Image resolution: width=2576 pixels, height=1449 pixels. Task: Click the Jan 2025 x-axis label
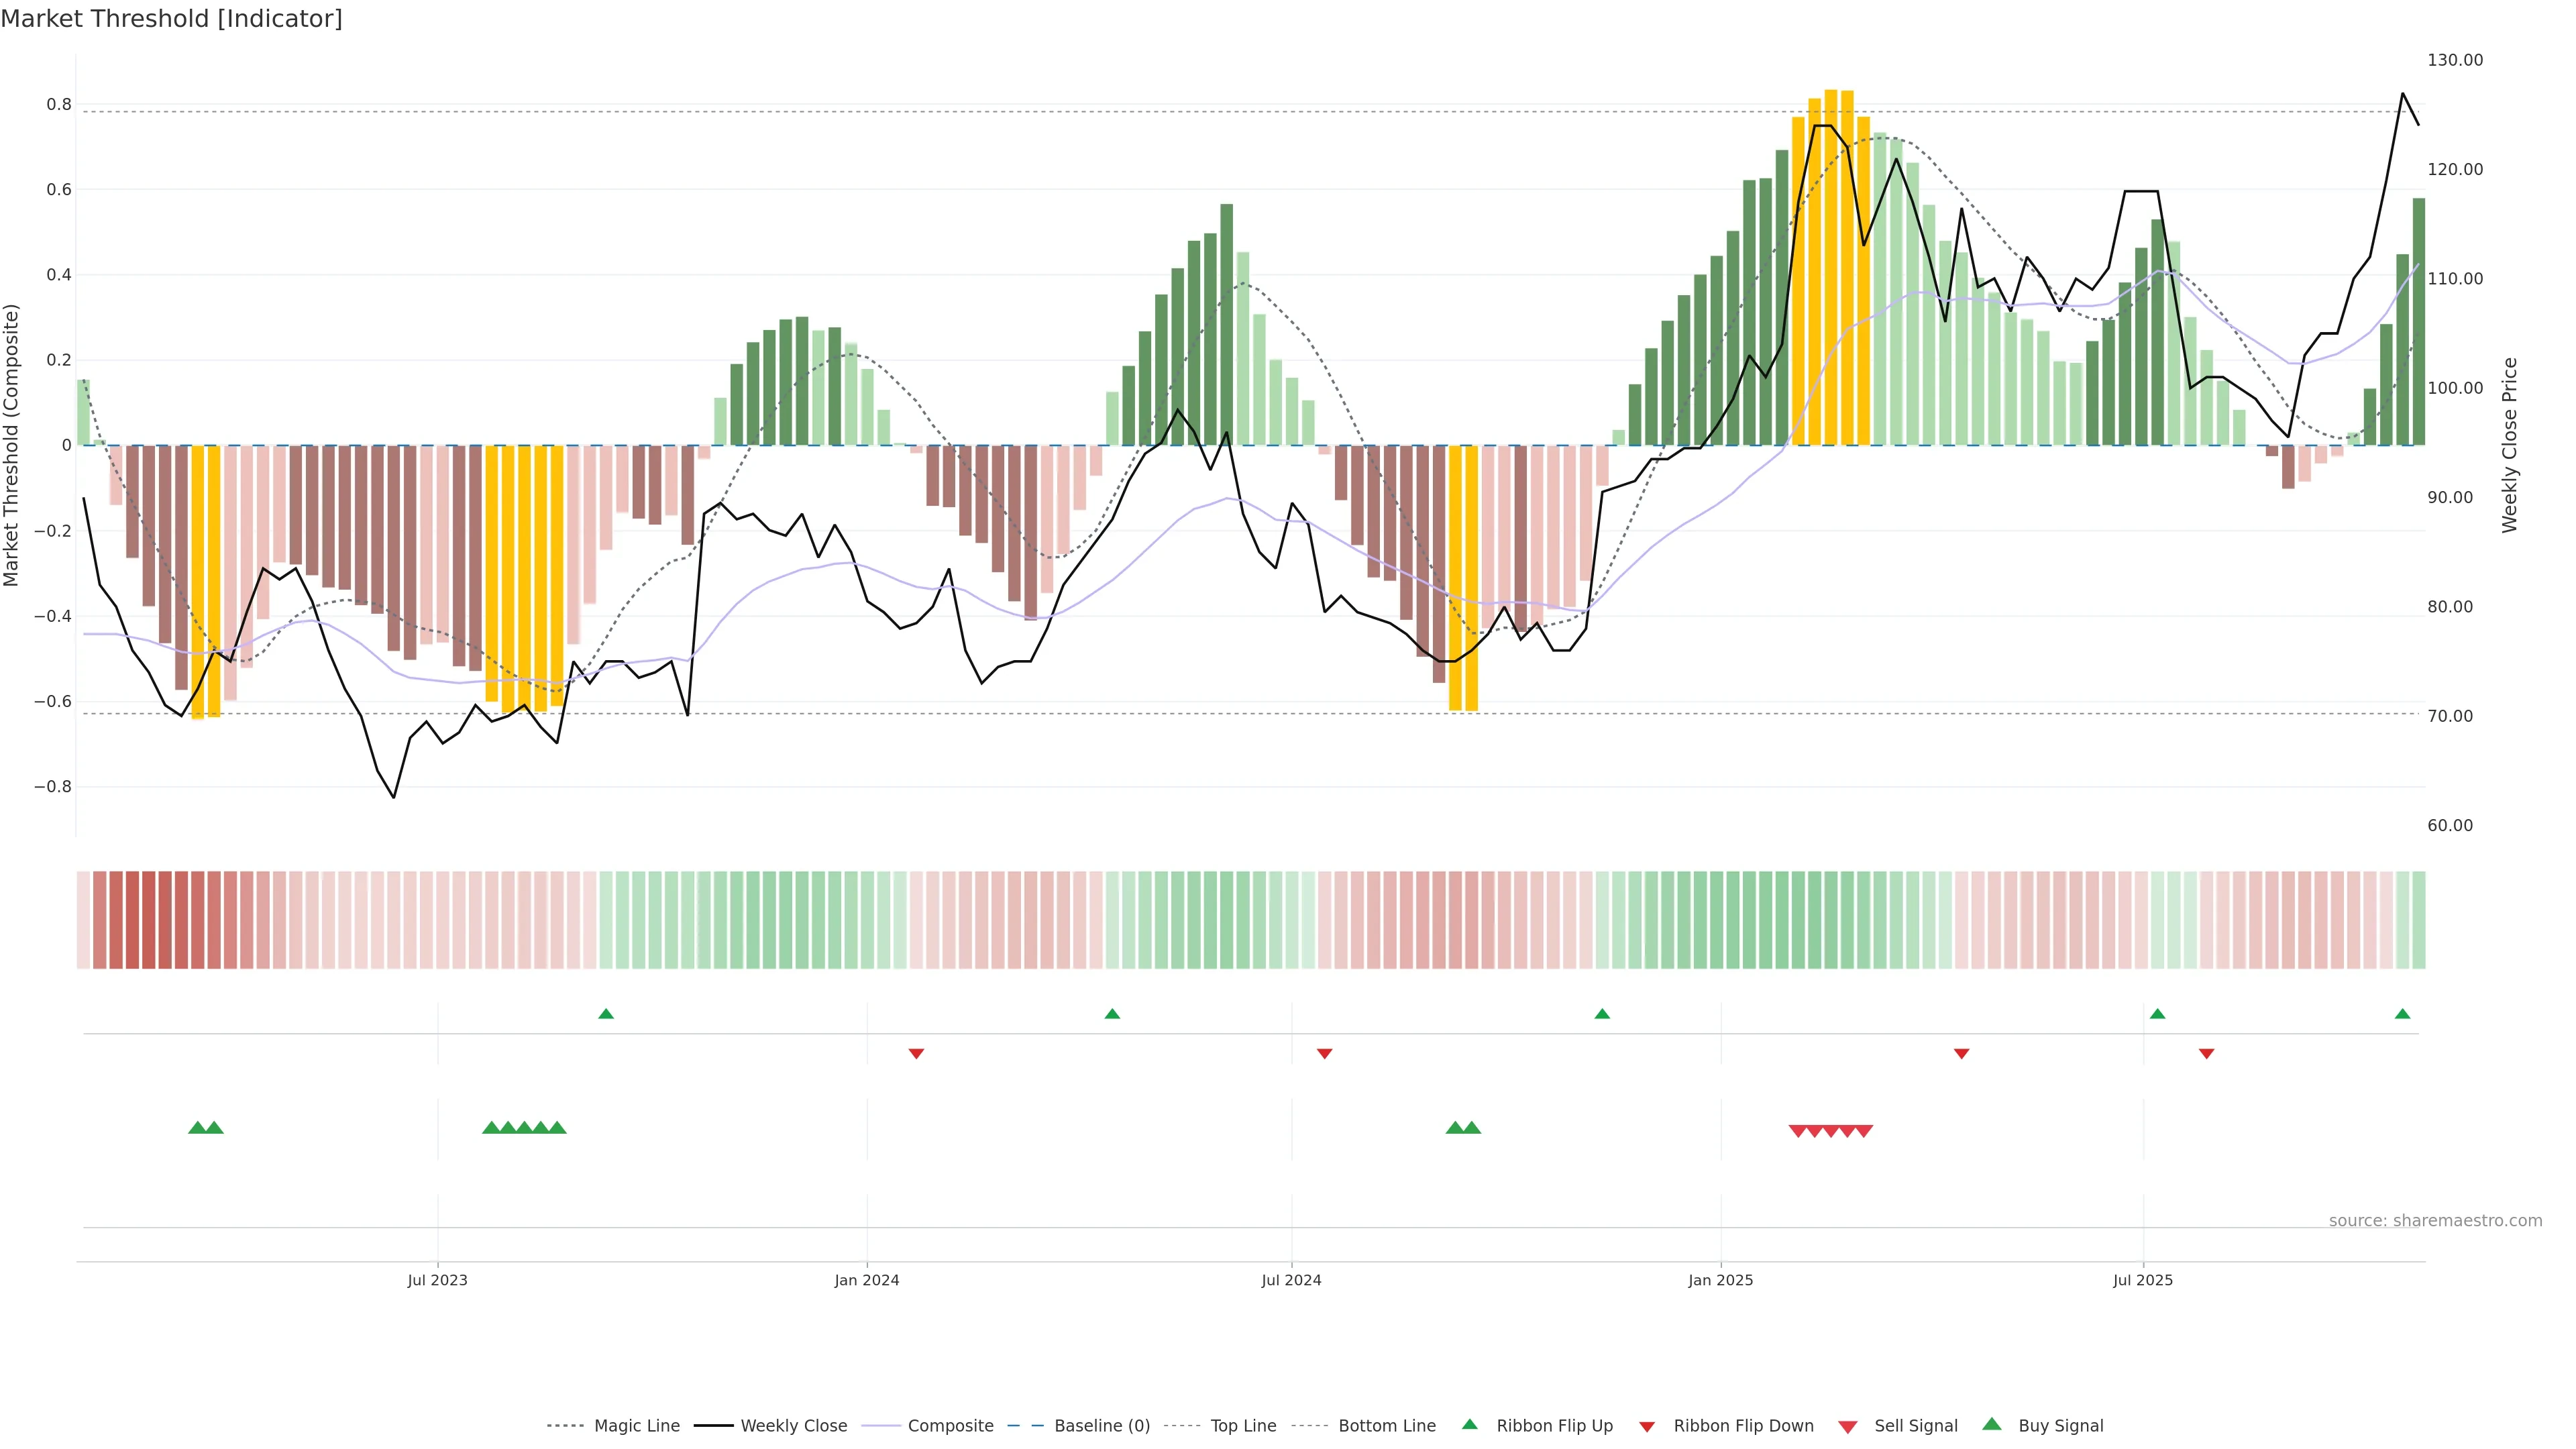[1720, 1280]
